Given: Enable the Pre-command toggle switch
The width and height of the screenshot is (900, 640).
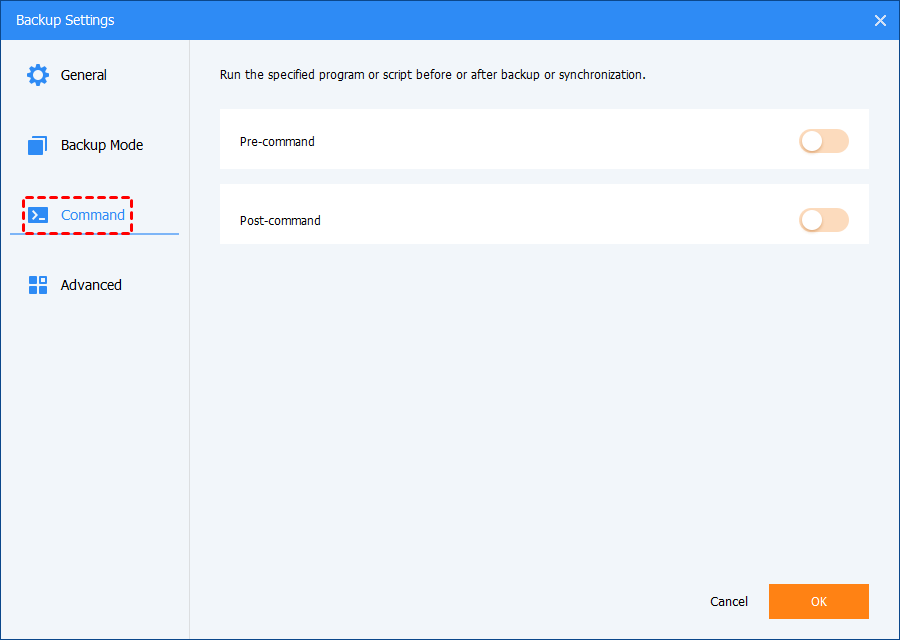Looking at the screenshot, I should pyautogui.click(x=823, y=141).
